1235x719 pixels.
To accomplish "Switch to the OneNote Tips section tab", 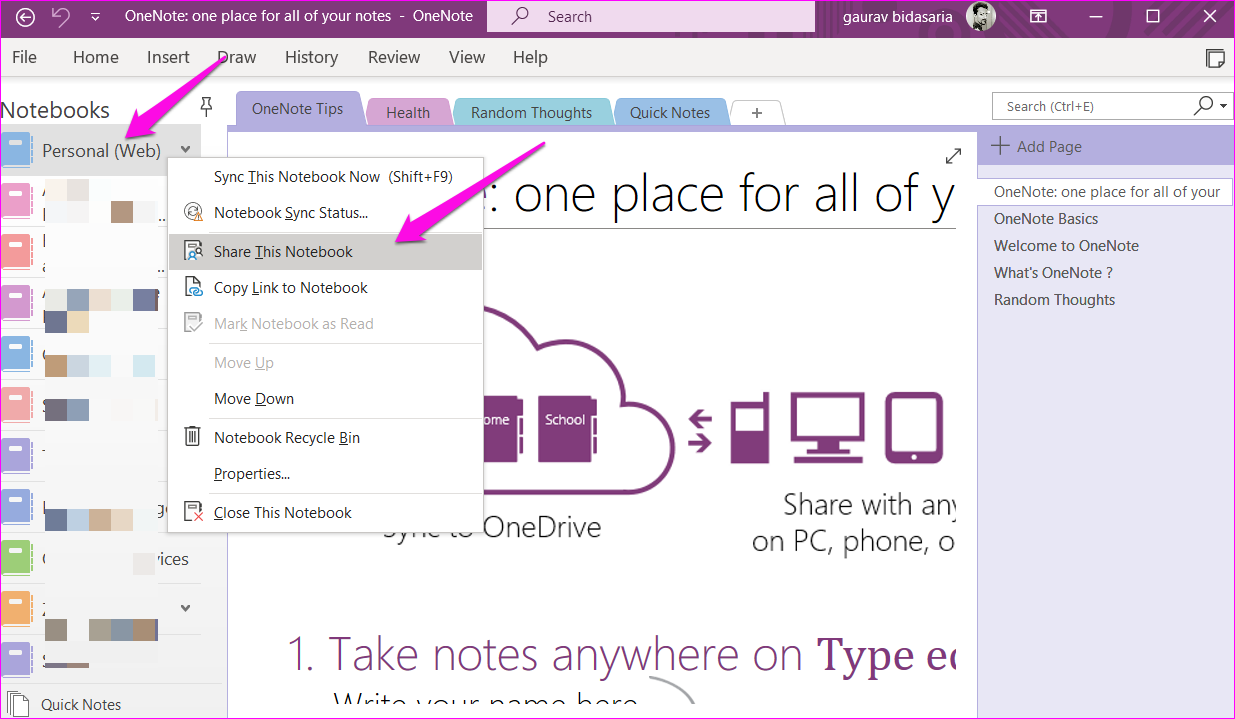I will click(x=298, y=109).
